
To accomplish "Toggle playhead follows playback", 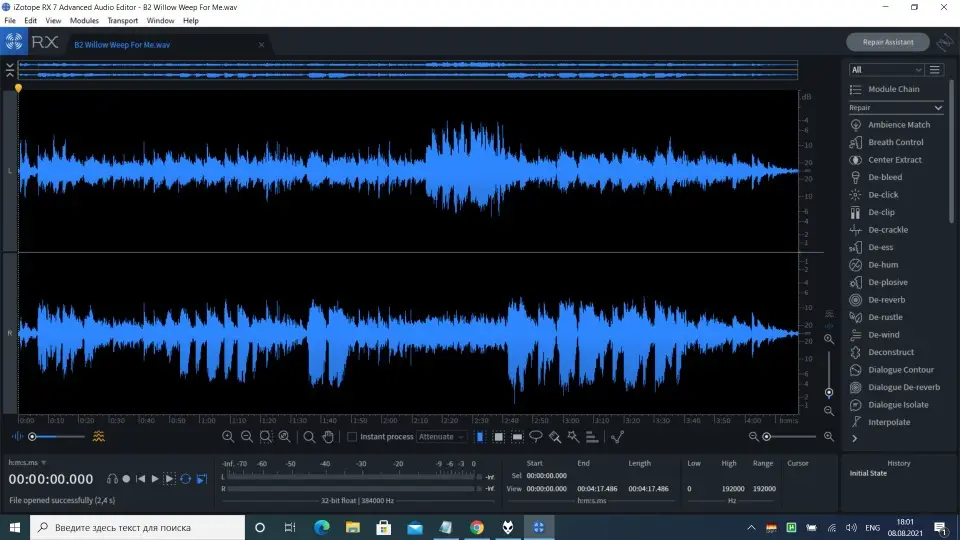I will [x=201, y=479].
